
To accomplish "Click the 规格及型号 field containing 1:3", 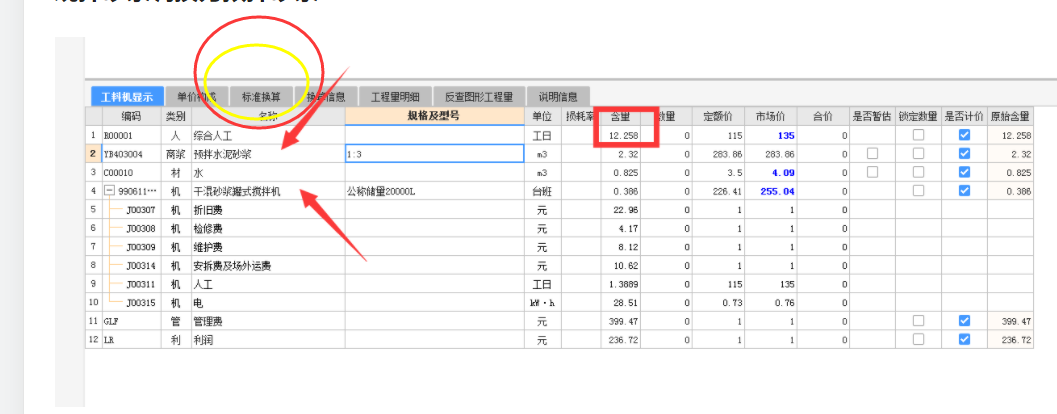I will click(x=435, y=154).
